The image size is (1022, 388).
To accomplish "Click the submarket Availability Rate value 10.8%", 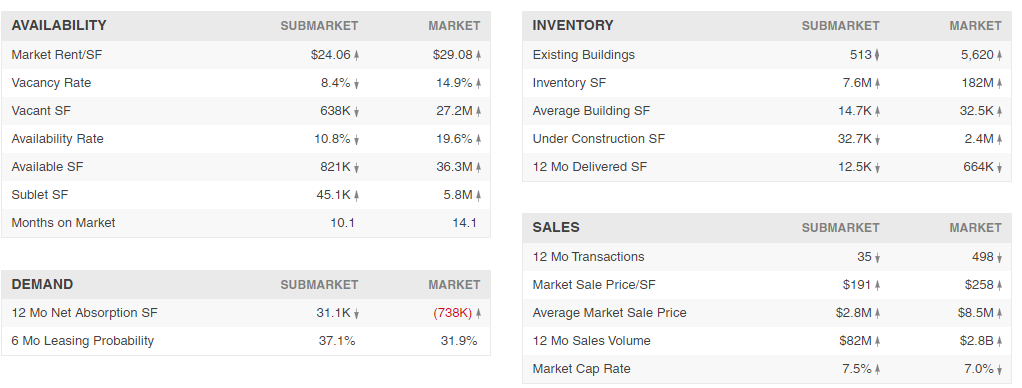I will (x=332, y=139).
